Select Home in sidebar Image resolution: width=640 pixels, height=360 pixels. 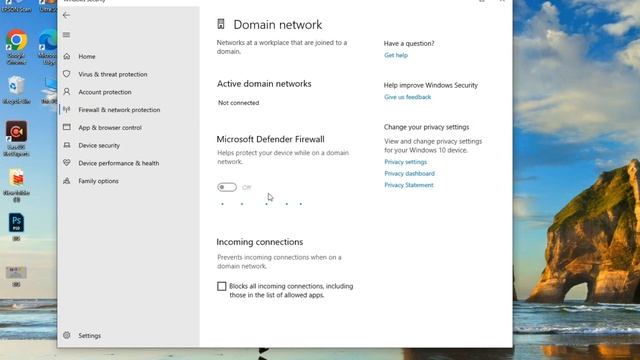pos(87,56)
